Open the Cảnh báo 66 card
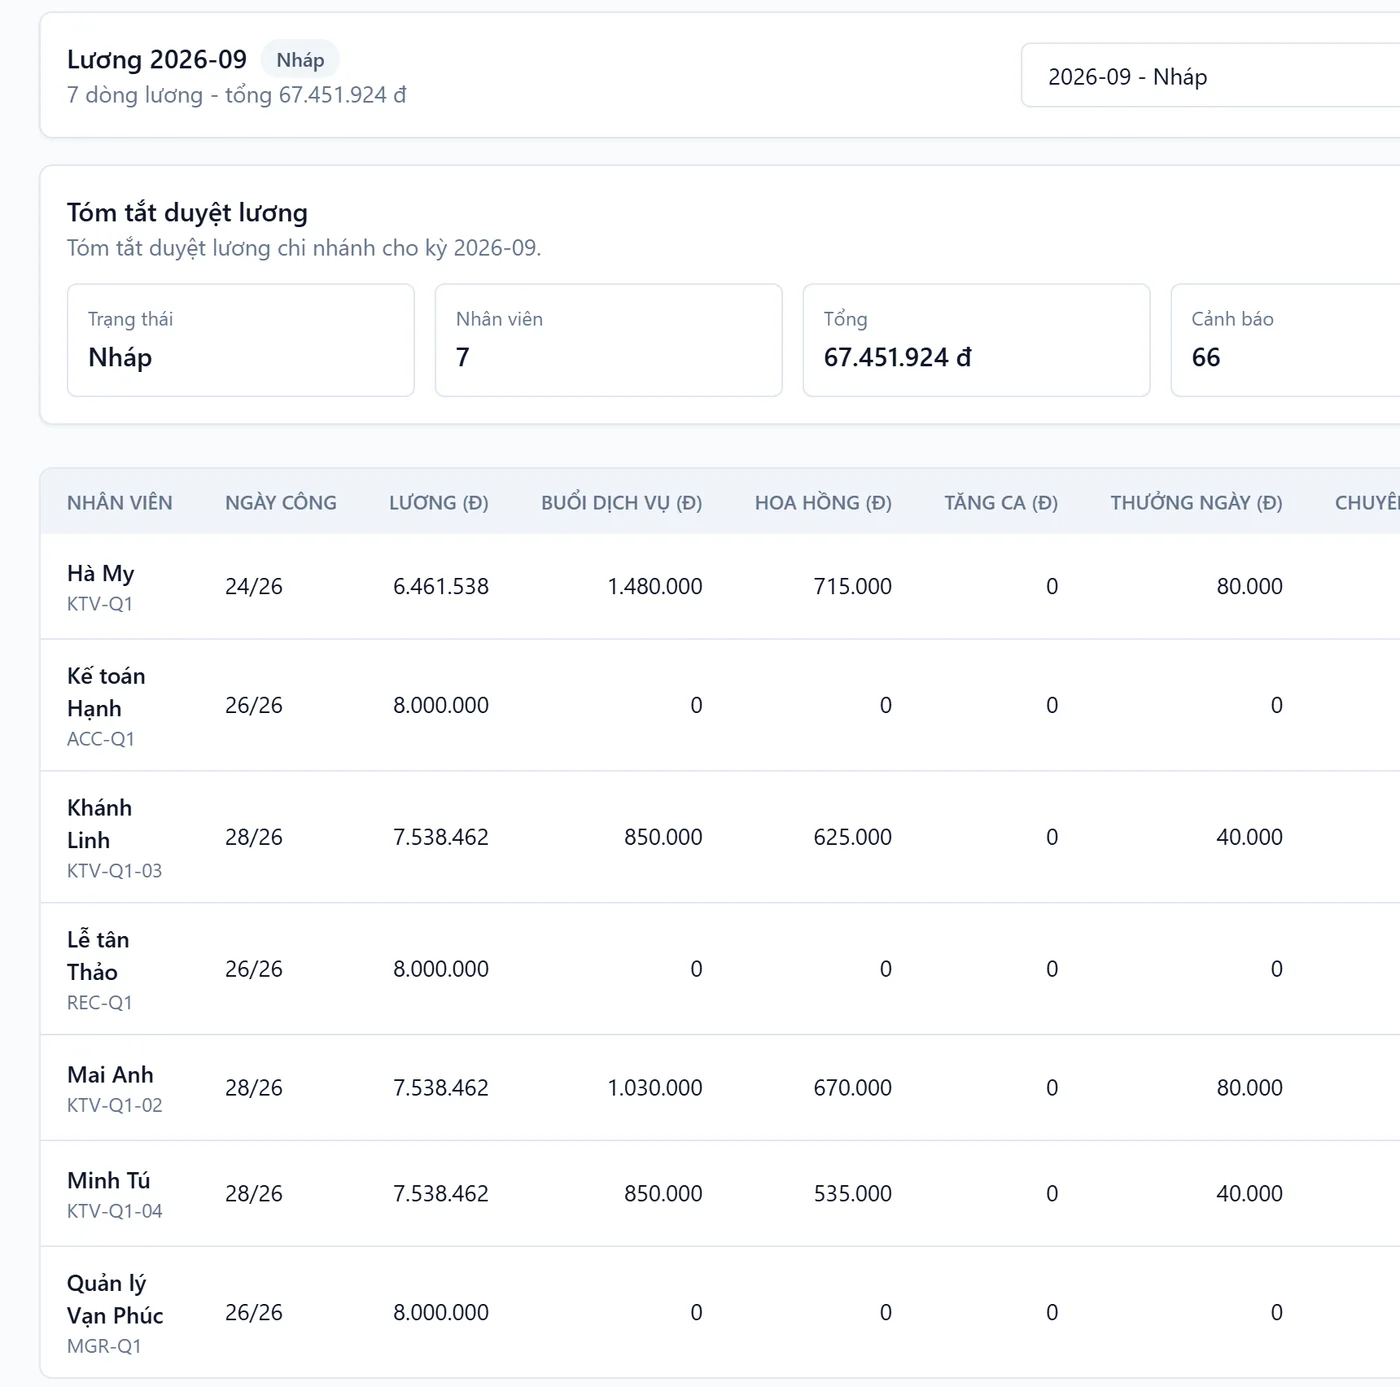Image resolution: width=1400 pixels, height=1387 pixels. 1286,340
